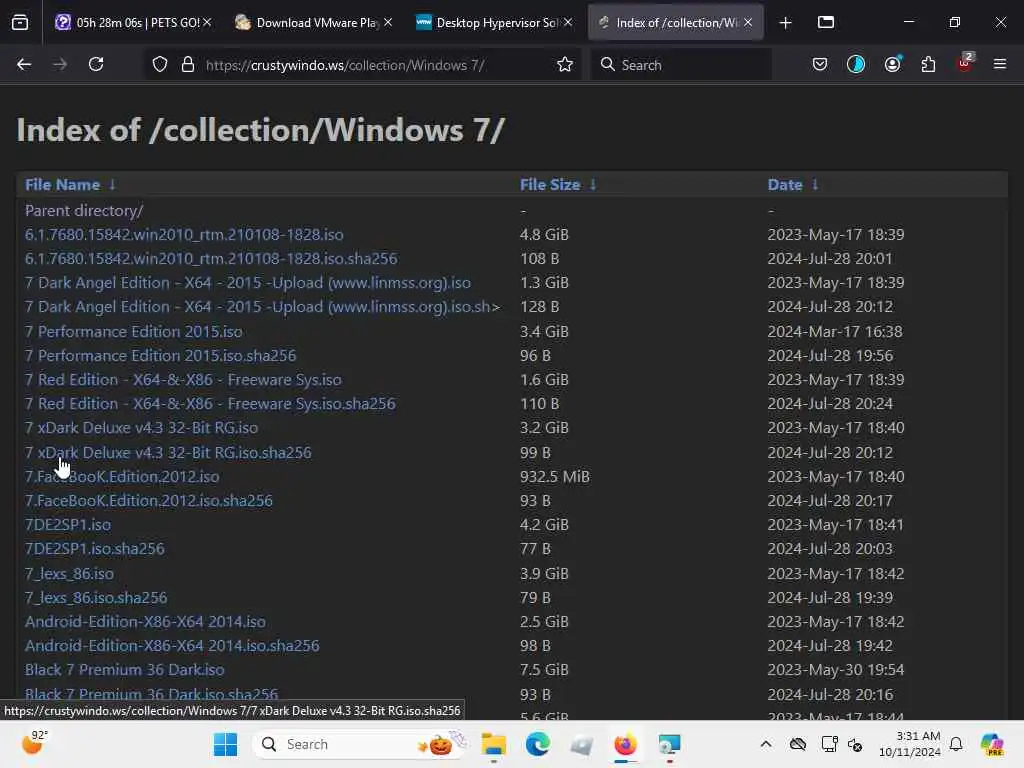
Task: Open a new tab with plus button
Action: click(x=786, y=23)
